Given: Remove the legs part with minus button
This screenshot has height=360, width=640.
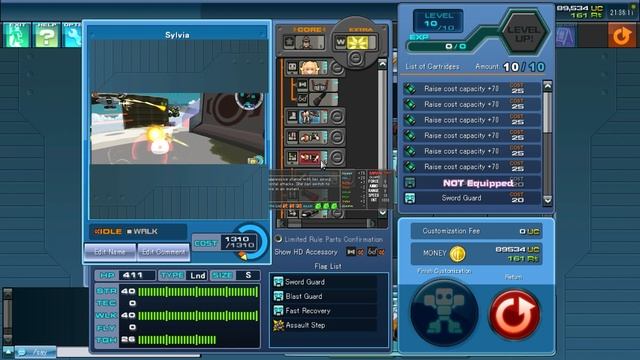Looking at the screenshot, I should [337, 117].
